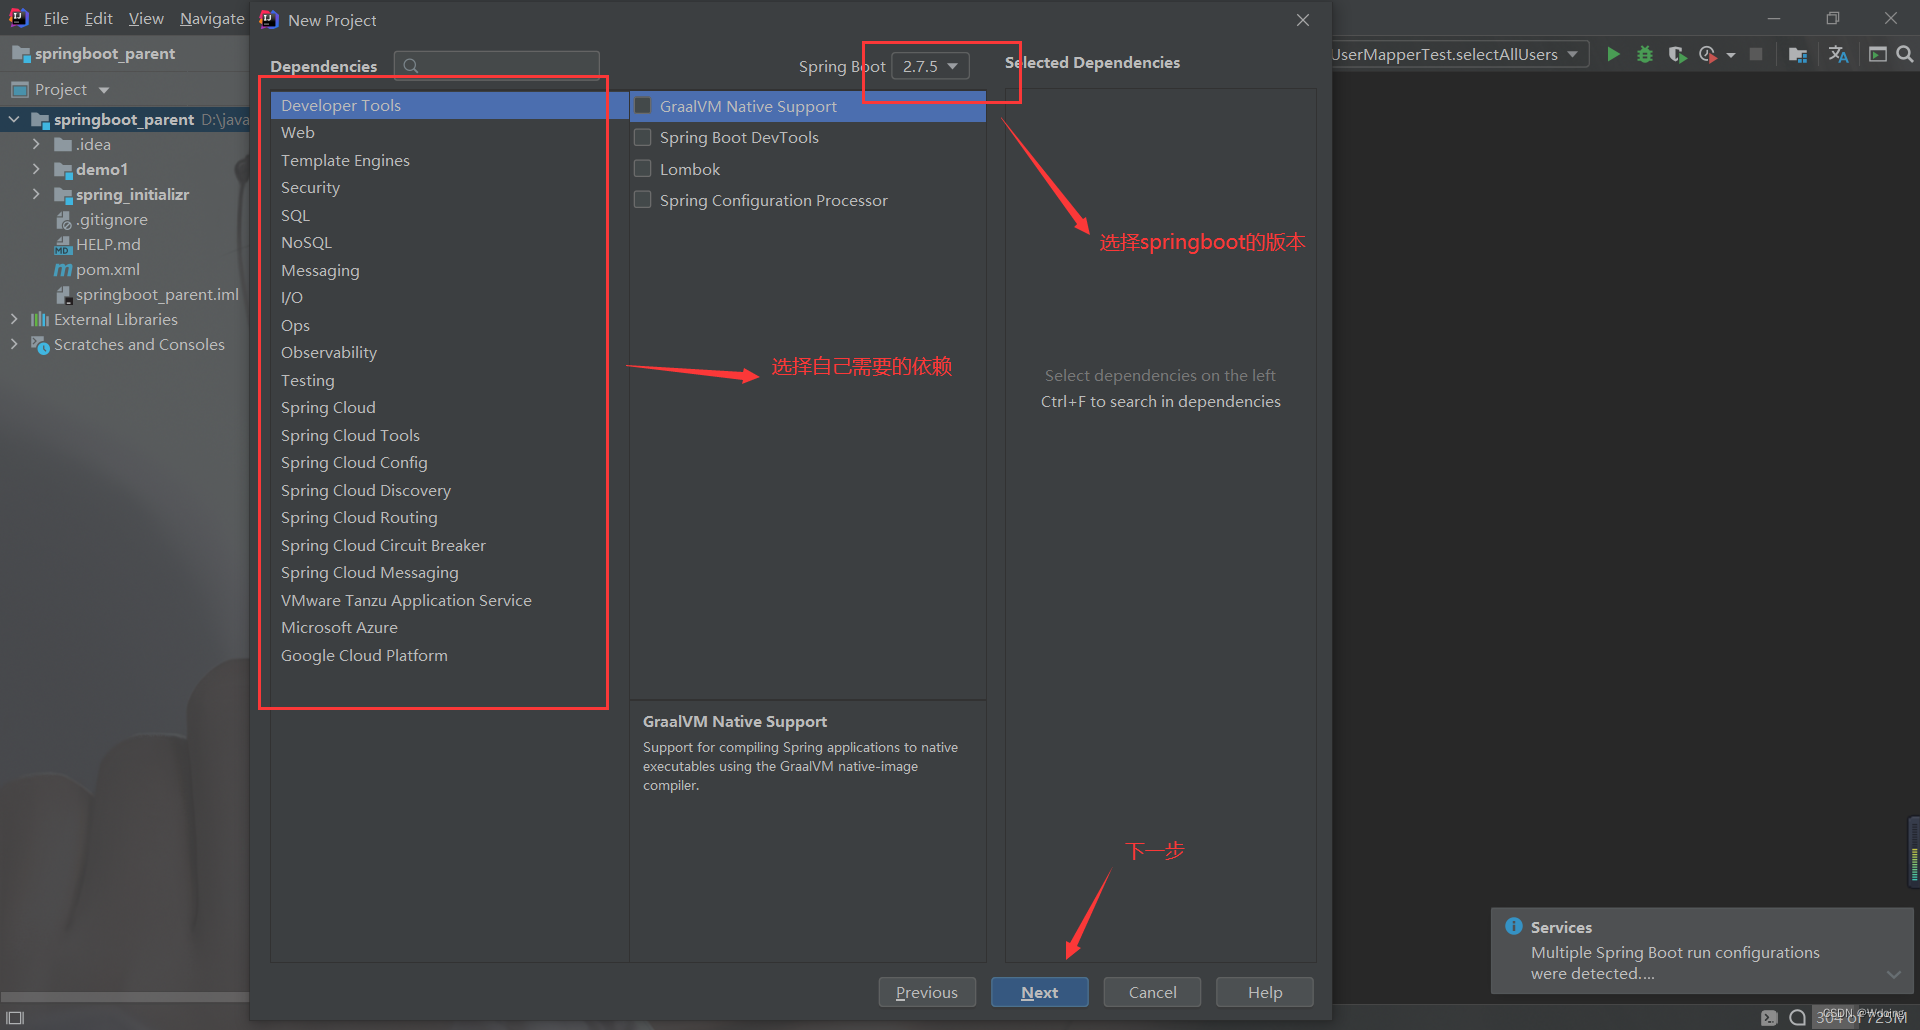Click the dependencies search field

(x=497, y=66)
